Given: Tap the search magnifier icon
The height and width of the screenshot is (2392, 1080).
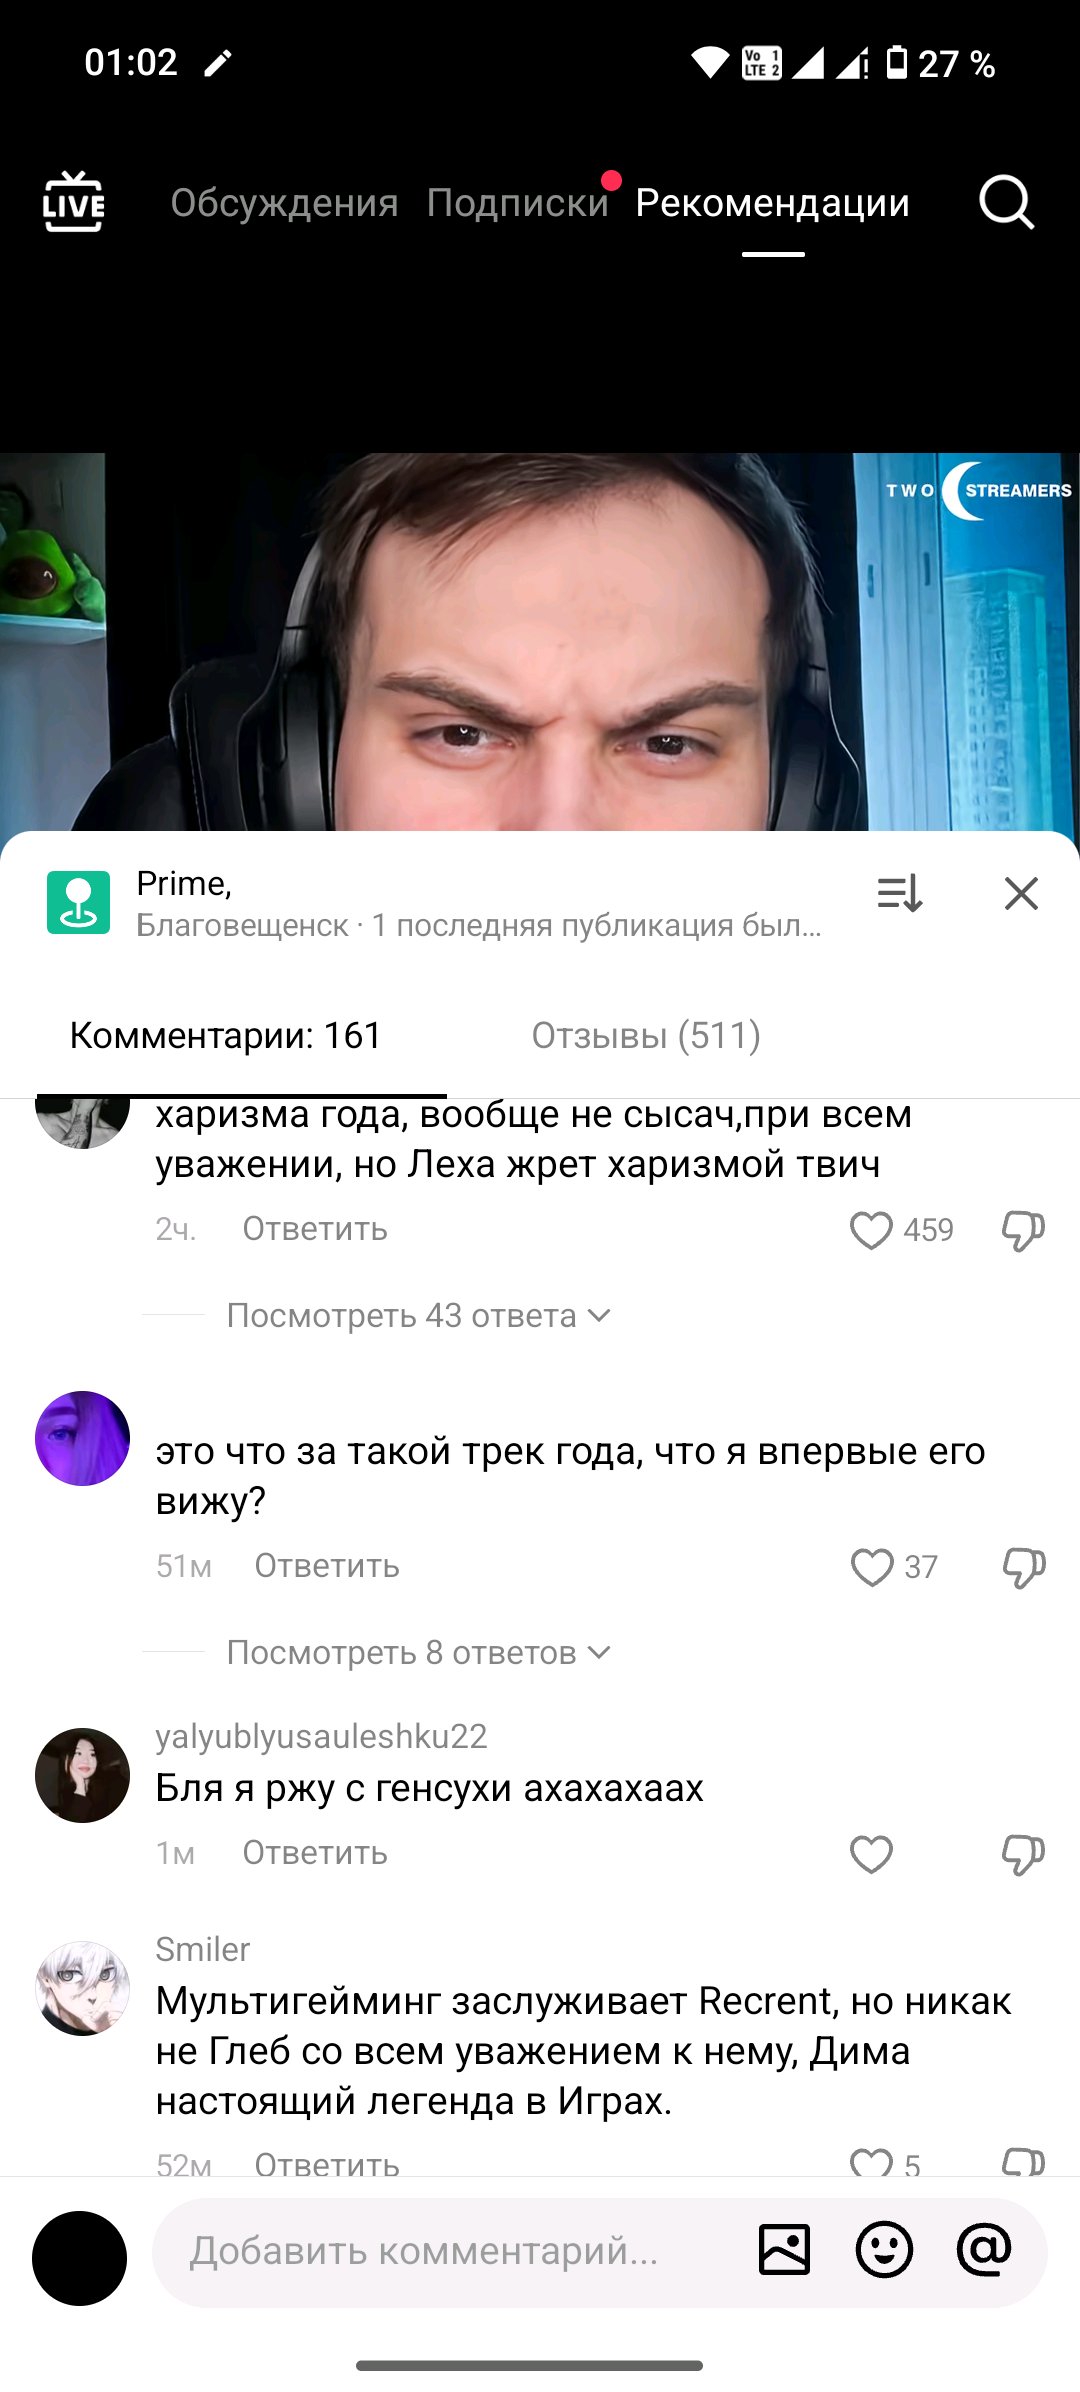Looking at the screenshot, I should 1006,203.
